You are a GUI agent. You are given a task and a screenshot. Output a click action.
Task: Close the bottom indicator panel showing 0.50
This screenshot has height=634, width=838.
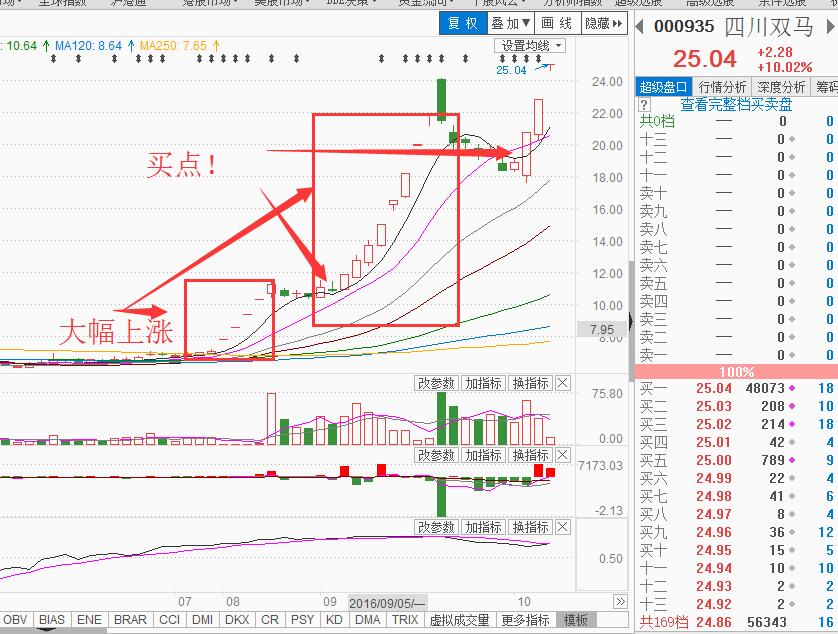click(x=563, y=527)
